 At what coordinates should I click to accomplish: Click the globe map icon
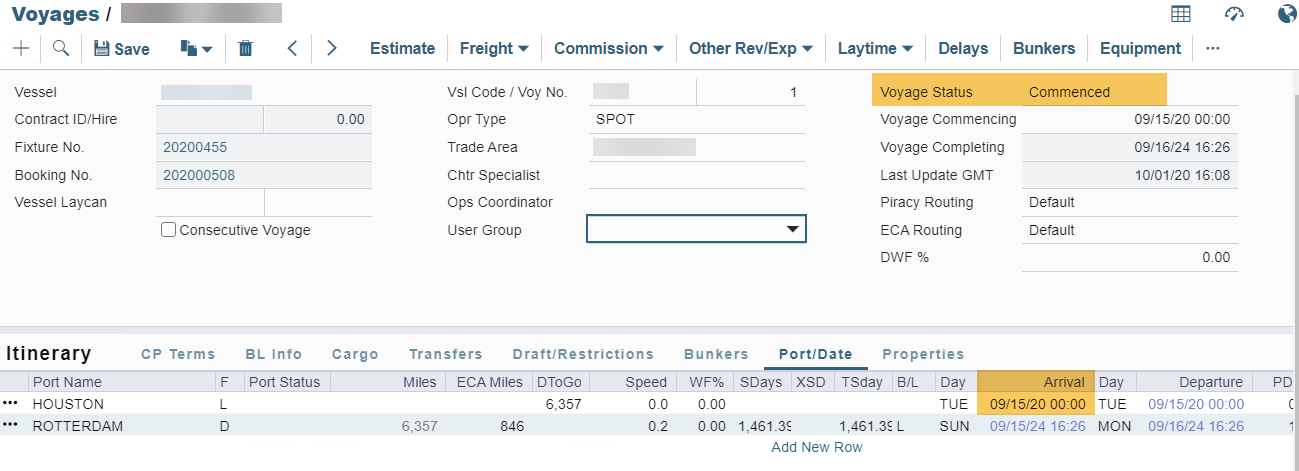(1287, 14)
